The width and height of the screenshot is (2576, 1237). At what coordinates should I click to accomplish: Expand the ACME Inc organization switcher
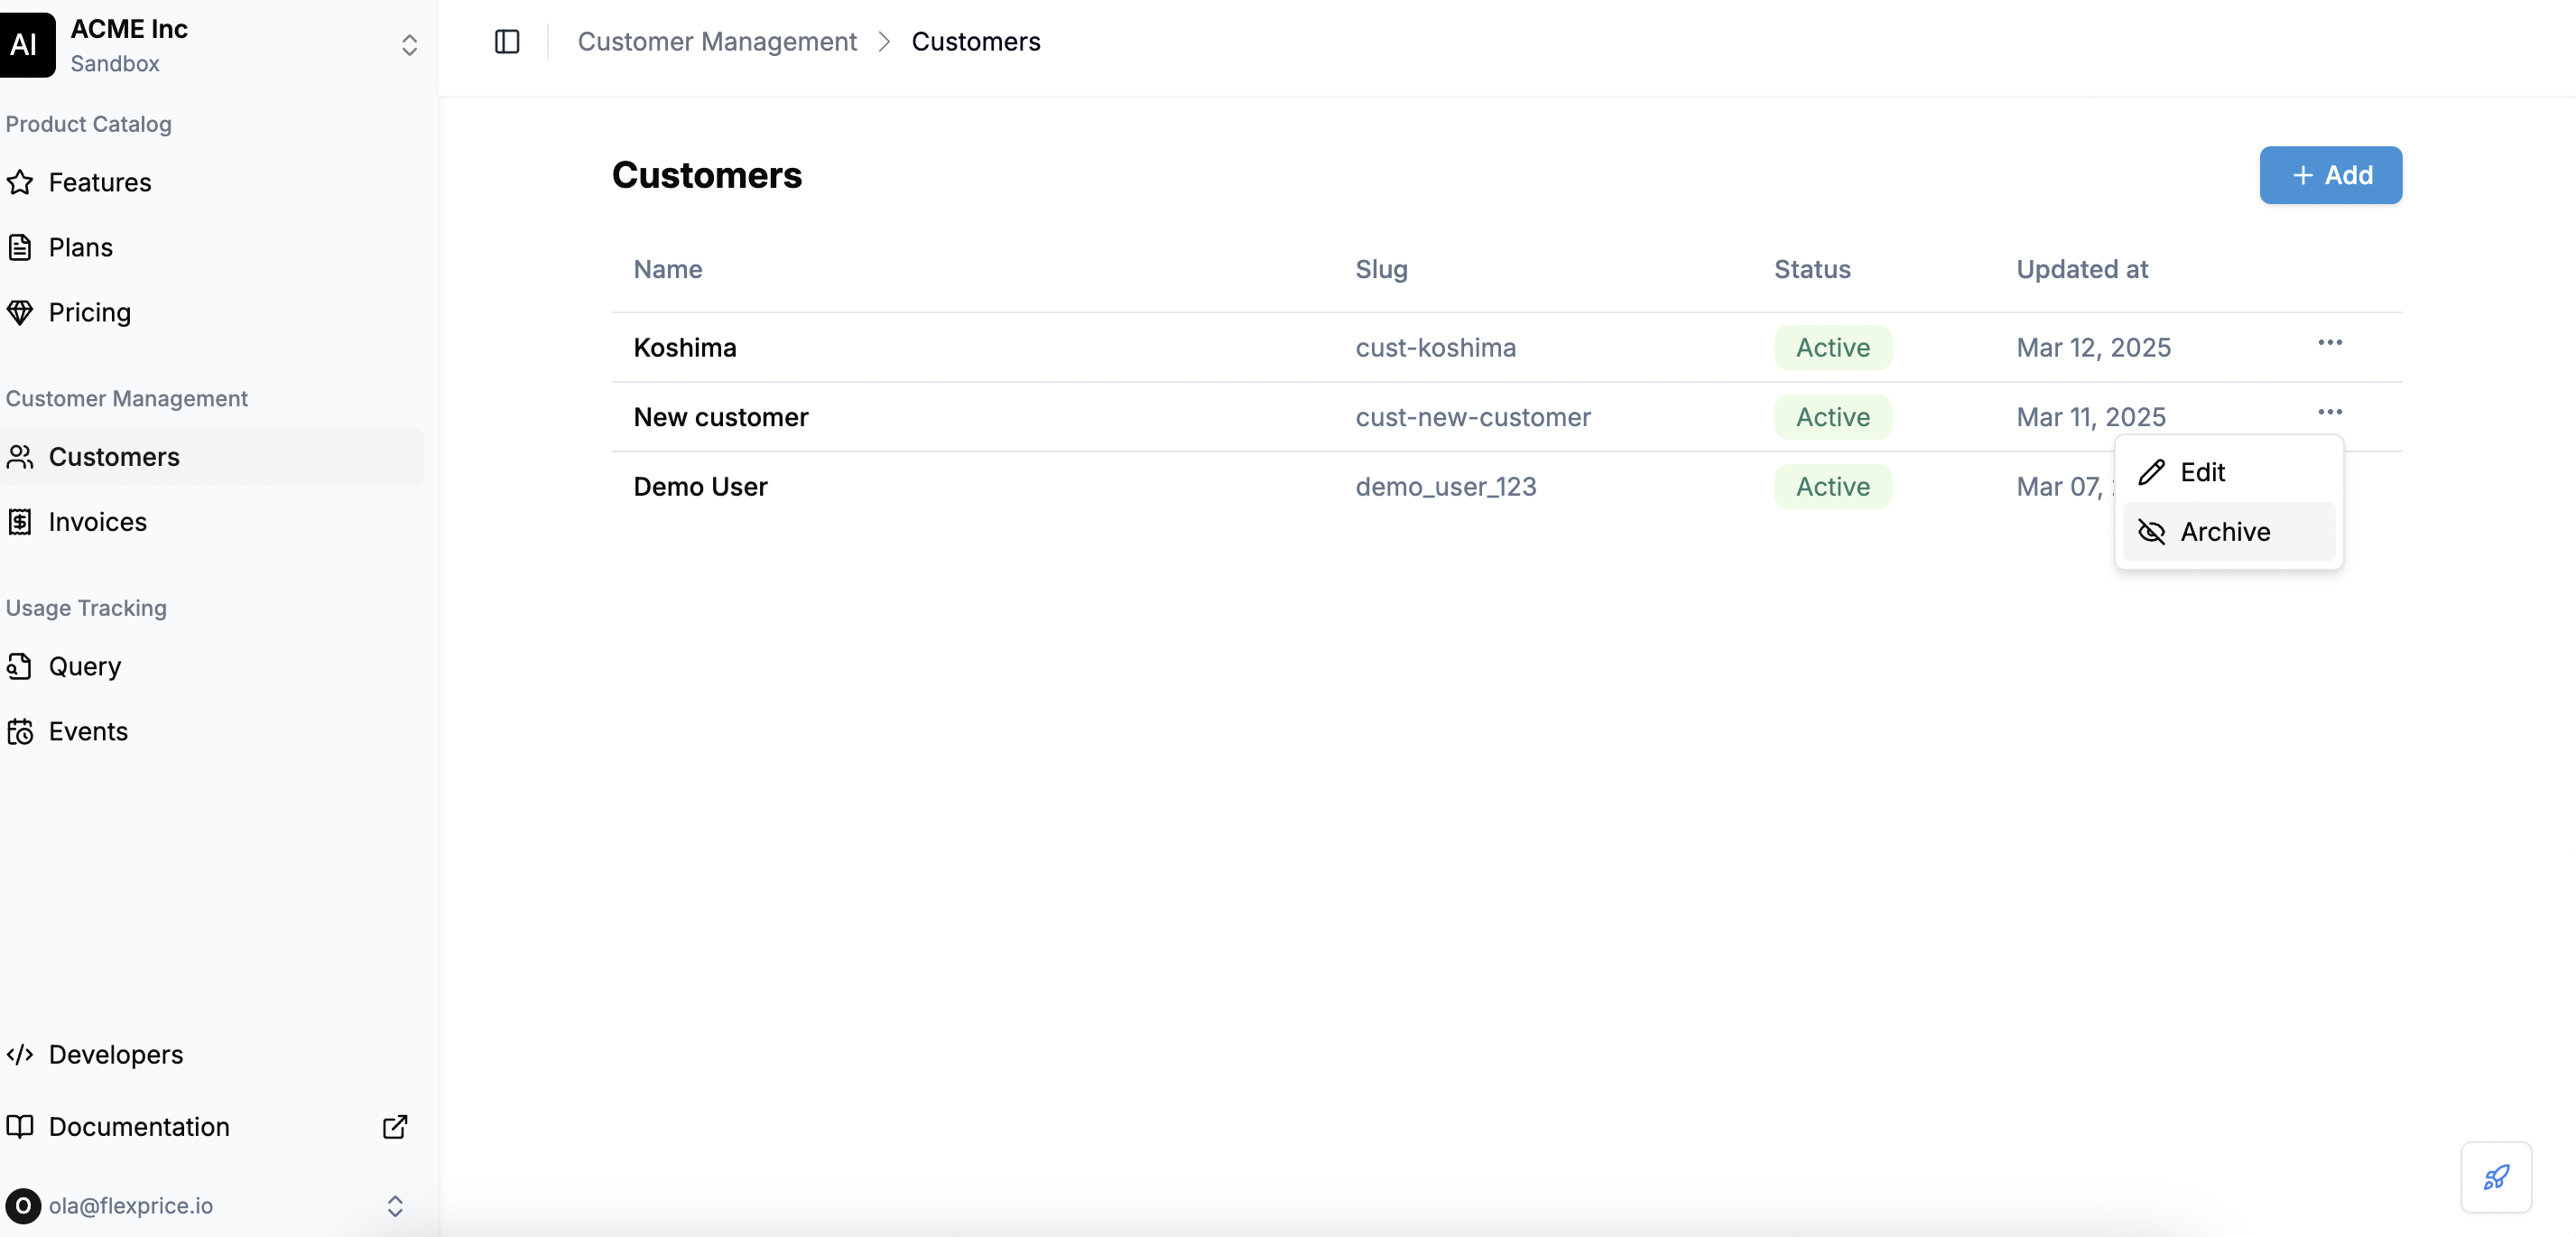pos(409,44)
